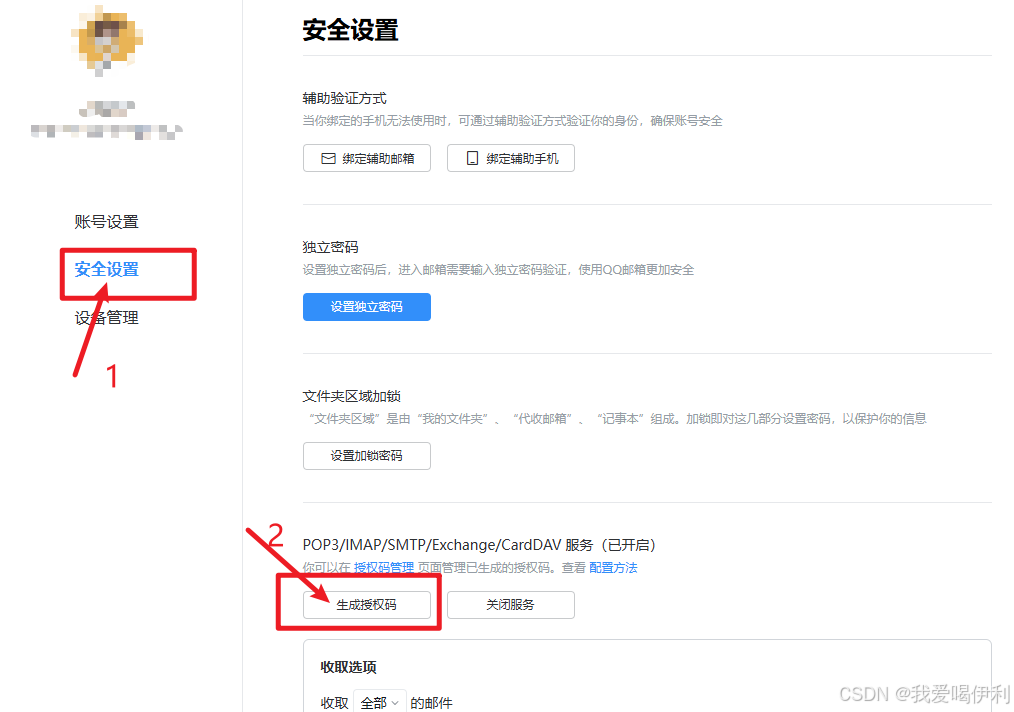The image size is (1014, 712).
Task: Click the 关闭服务 button
Action: click(x=511, y=605)
